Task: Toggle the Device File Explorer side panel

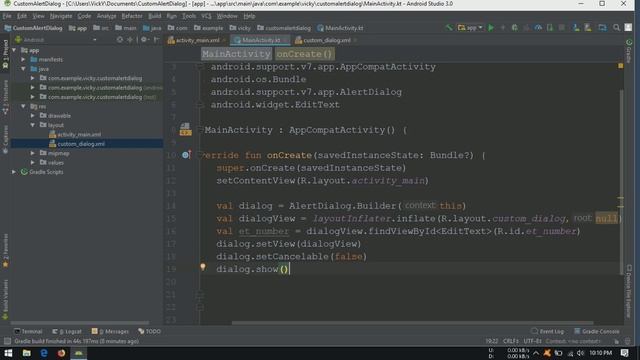Action: [629, 291]
